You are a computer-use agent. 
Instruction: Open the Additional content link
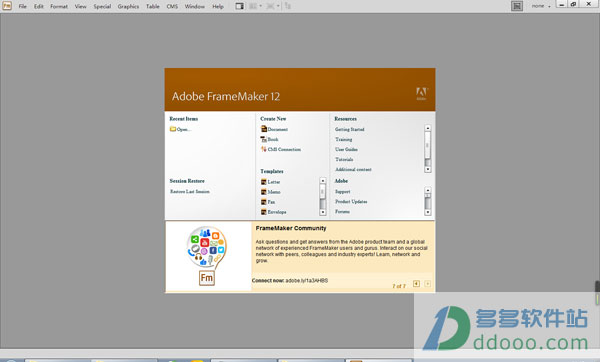[x=353, y=169]
